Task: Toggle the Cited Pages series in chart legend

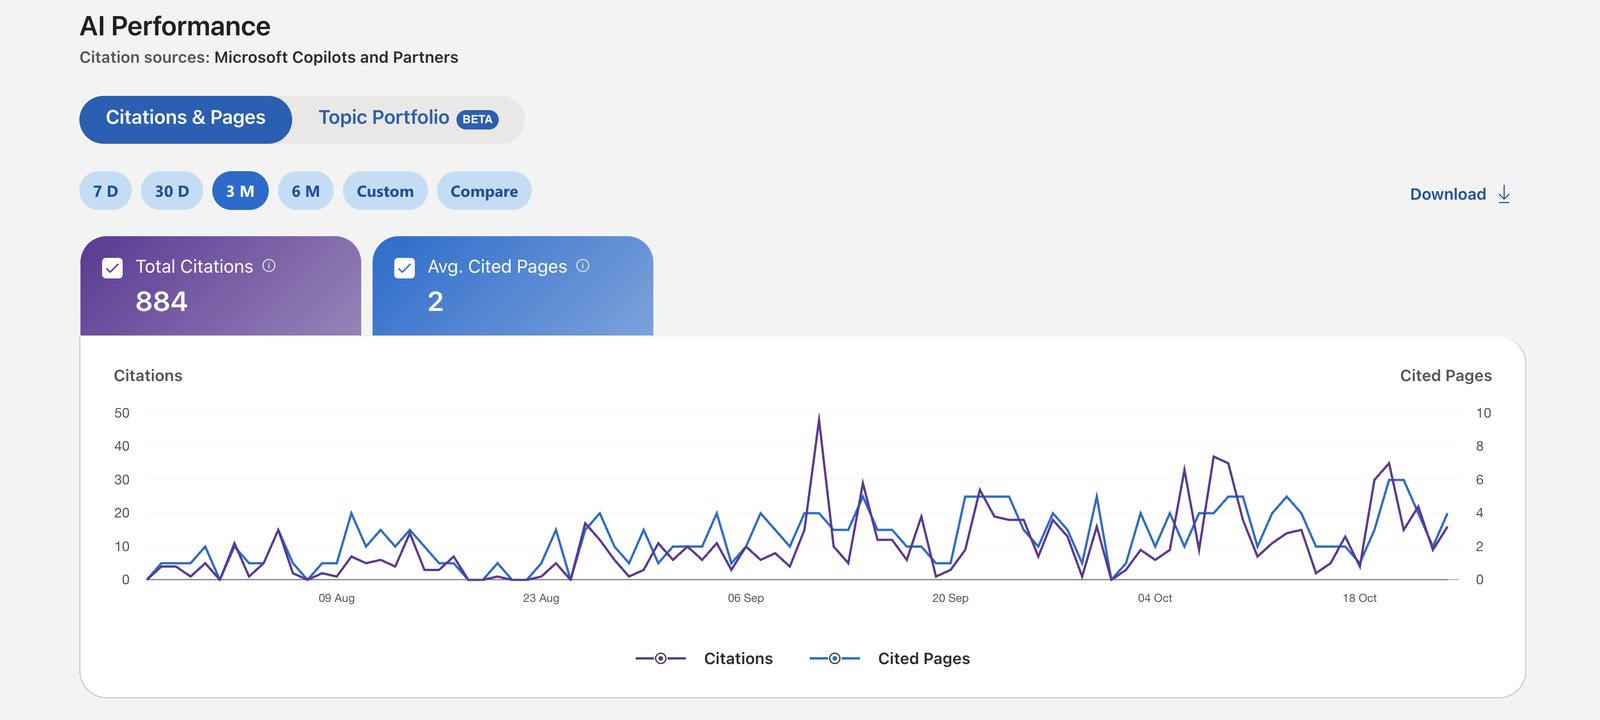Action: click(x=889, y=658)
